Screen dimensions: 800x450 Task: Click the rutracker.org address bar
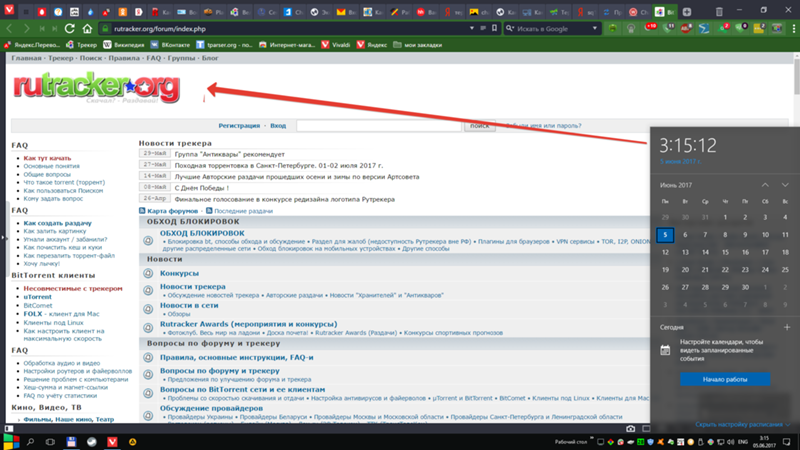point(286,29)
